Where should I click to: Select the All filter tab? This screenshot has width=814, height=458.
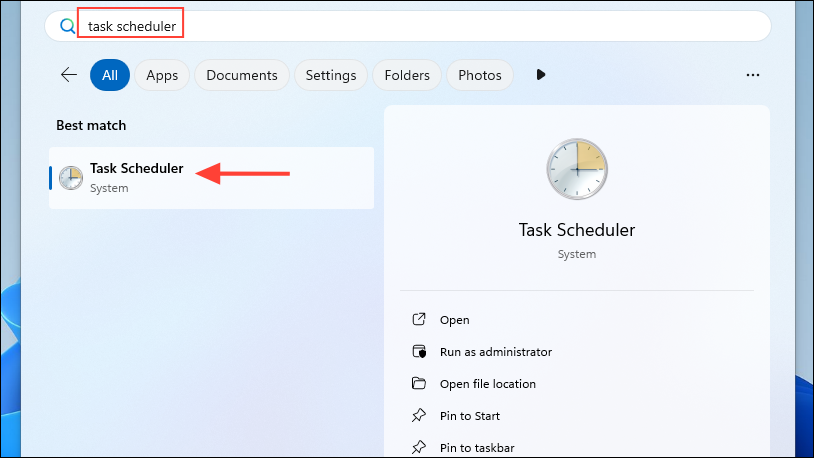pyautogui.click(x=110, y=75)
